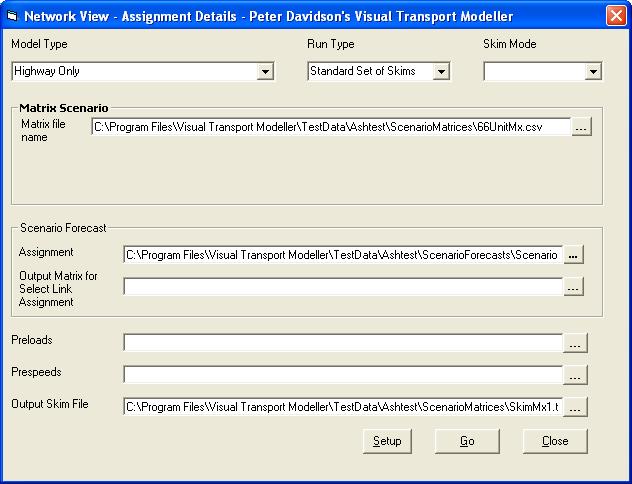Click the Output Matrix for Select Link Assignment label
This screenshot has width=632, height=484.
tap(58, 289)
